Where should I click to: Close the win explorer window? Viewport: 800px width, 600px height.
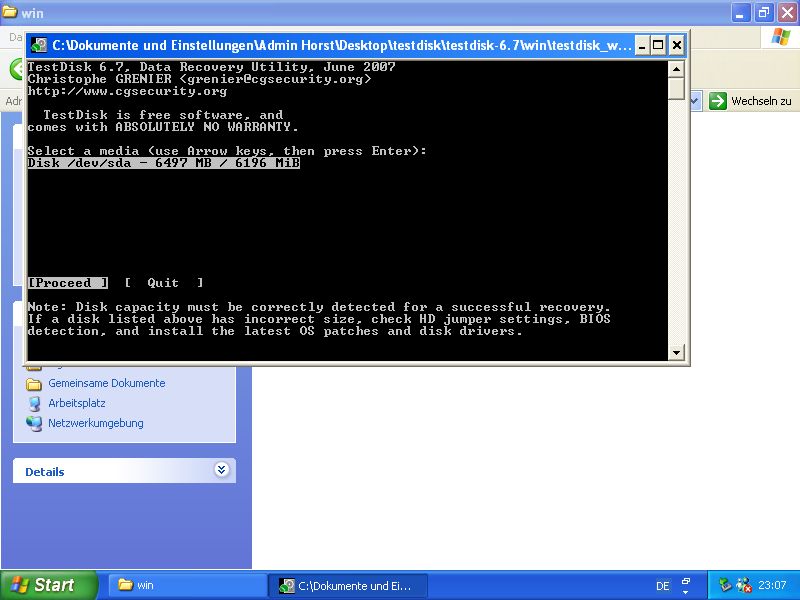point(787,13)
